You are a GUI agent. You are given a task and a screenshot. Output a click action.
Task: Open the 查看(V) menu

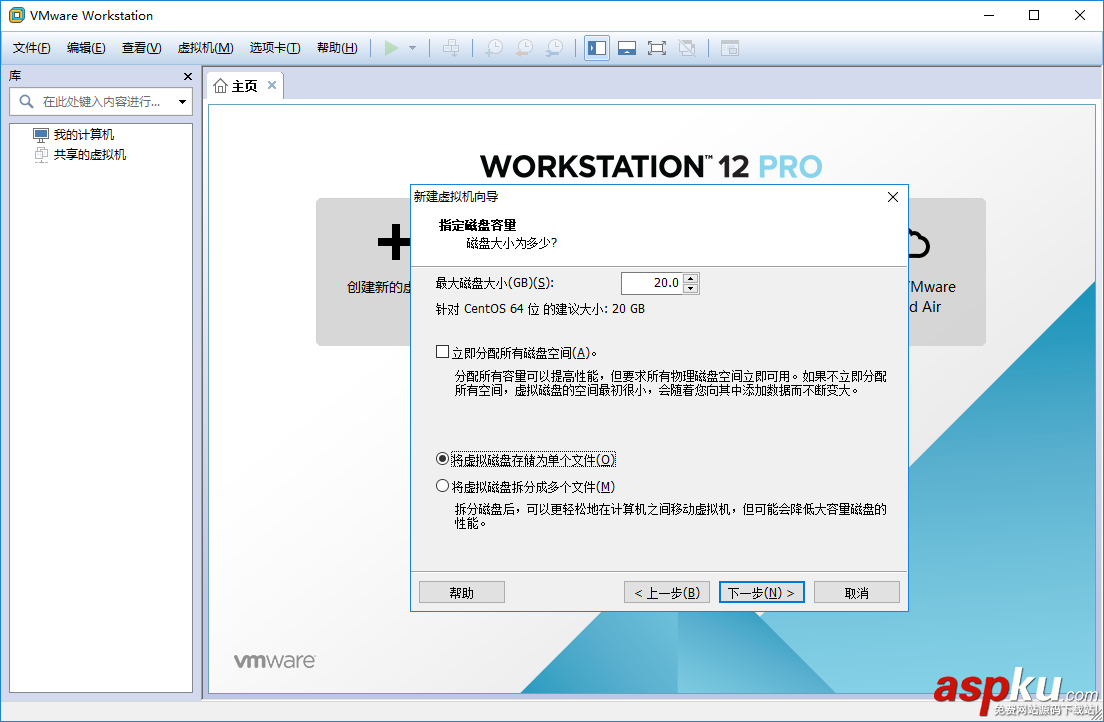(x=142, y=48)
